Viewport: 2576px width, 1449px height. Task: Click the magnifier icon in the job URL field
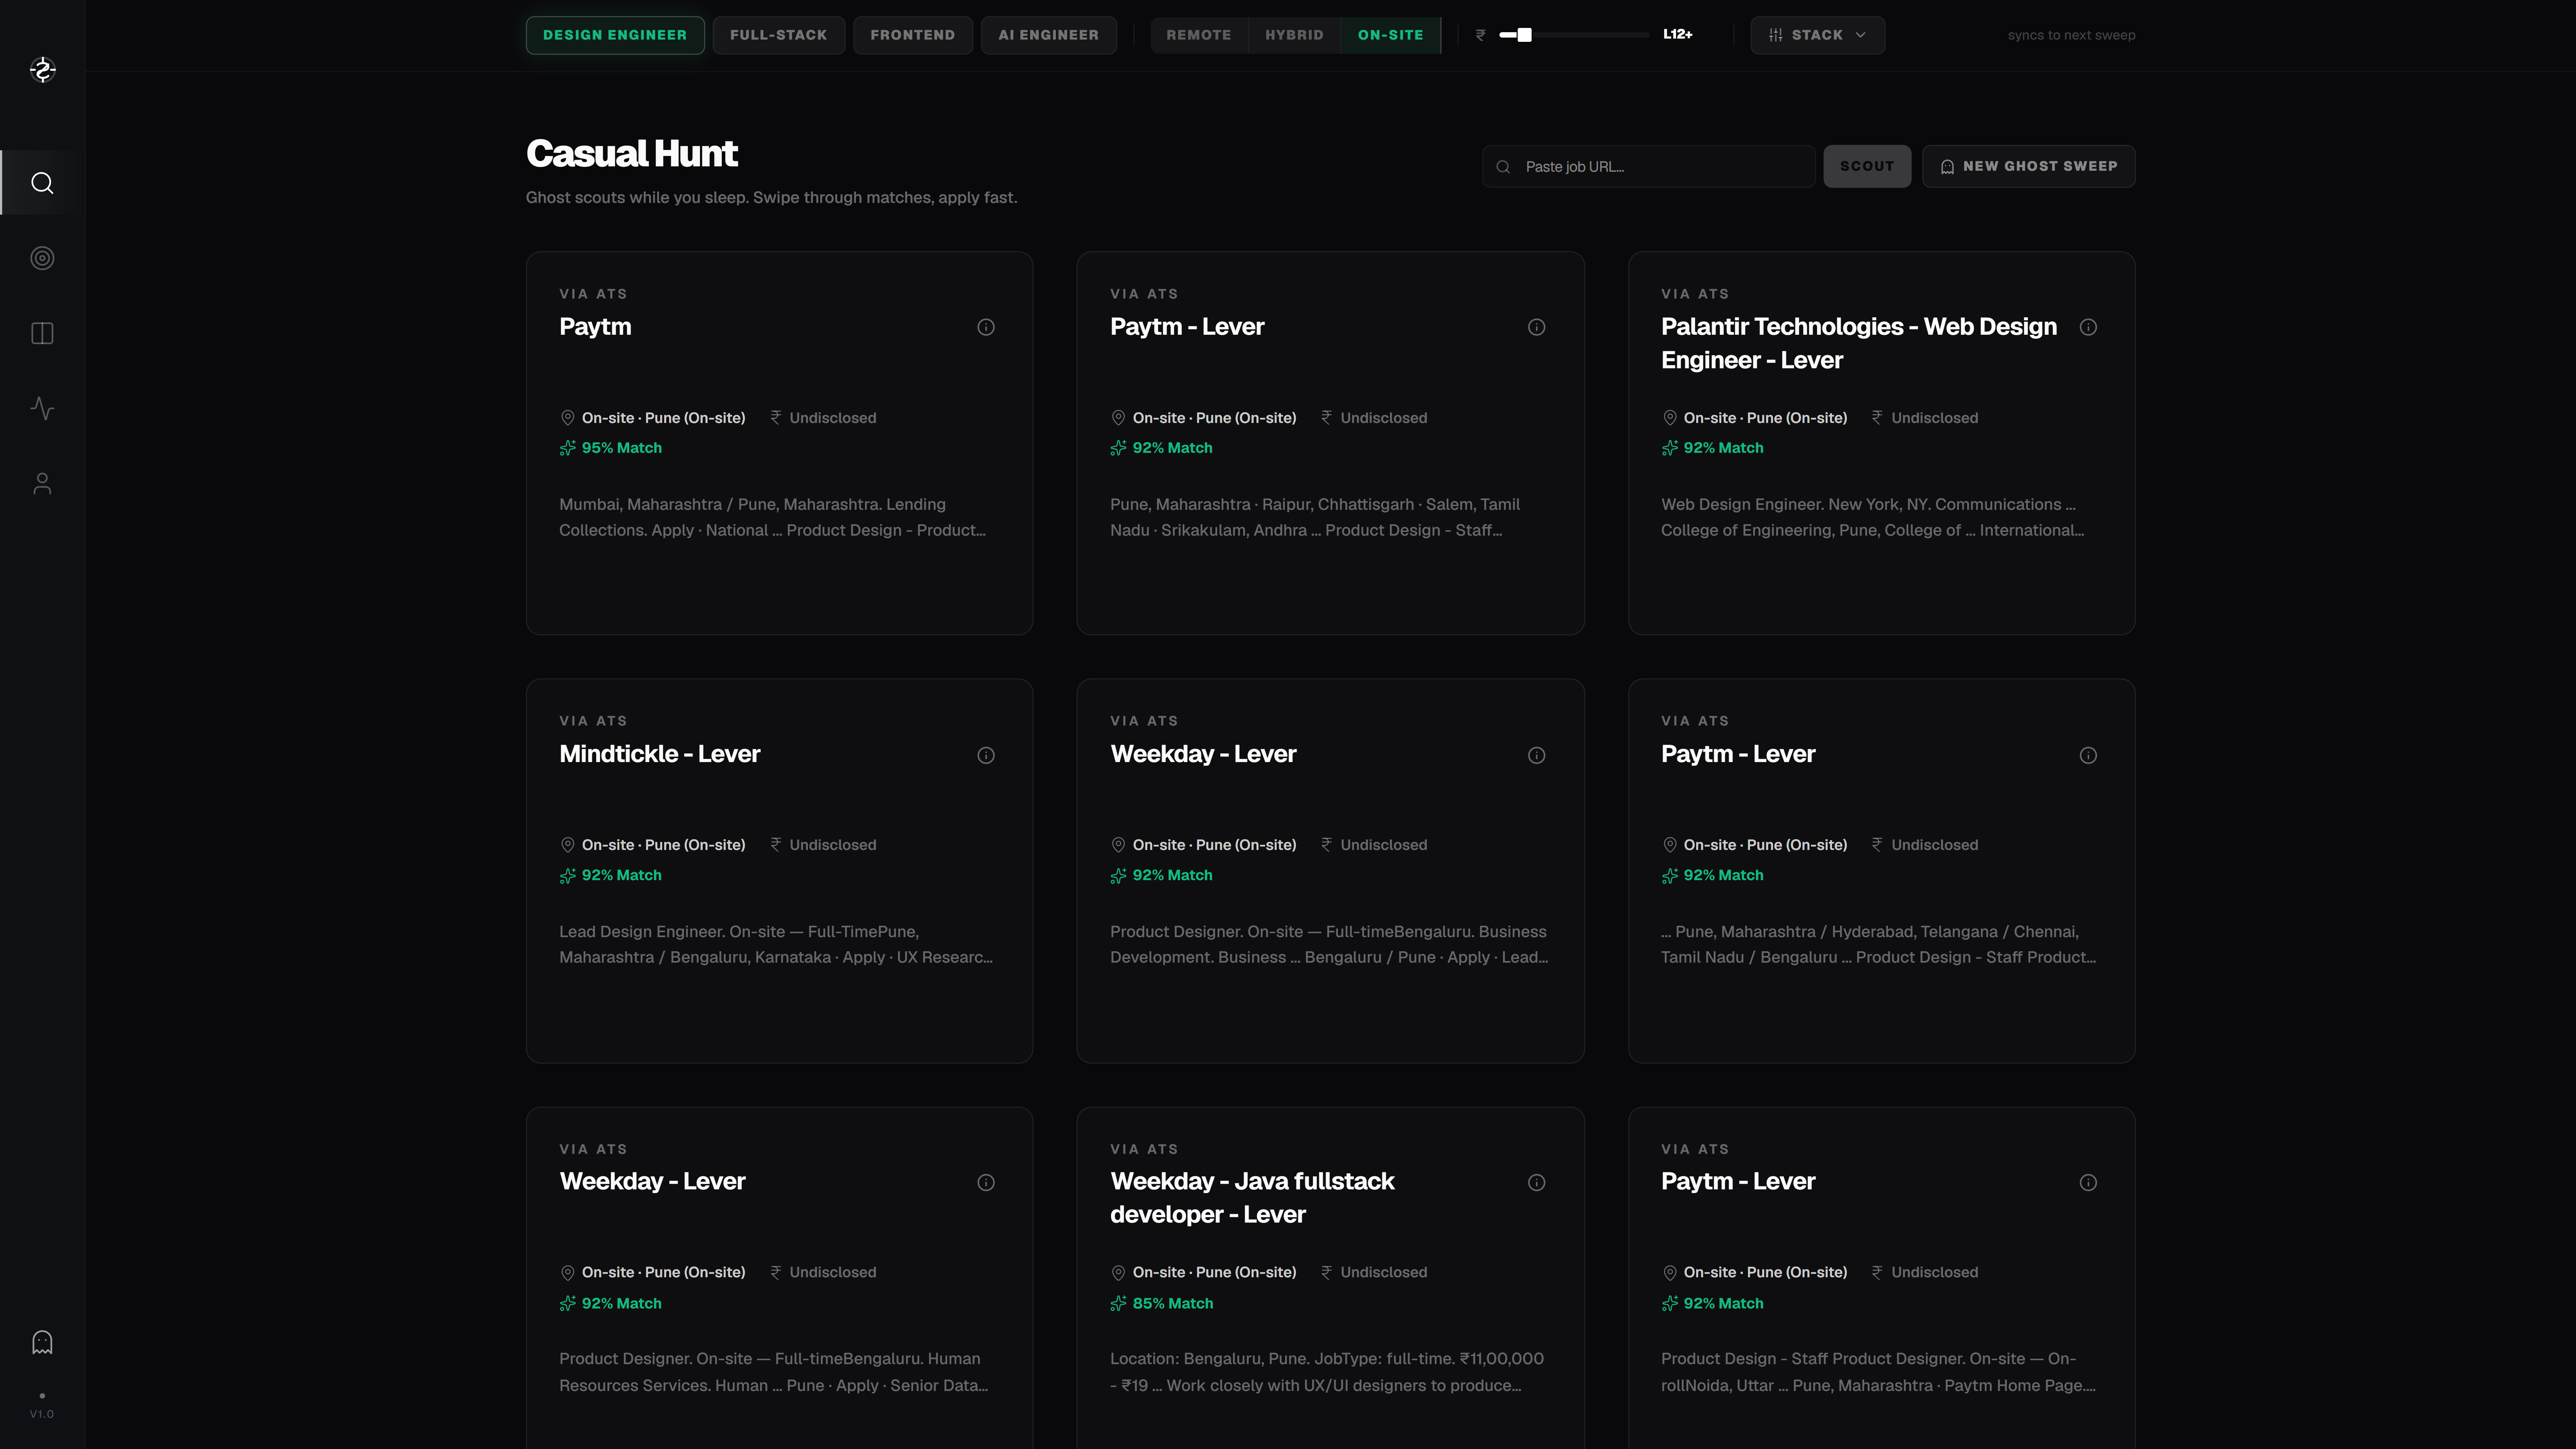click(1503, 167)
